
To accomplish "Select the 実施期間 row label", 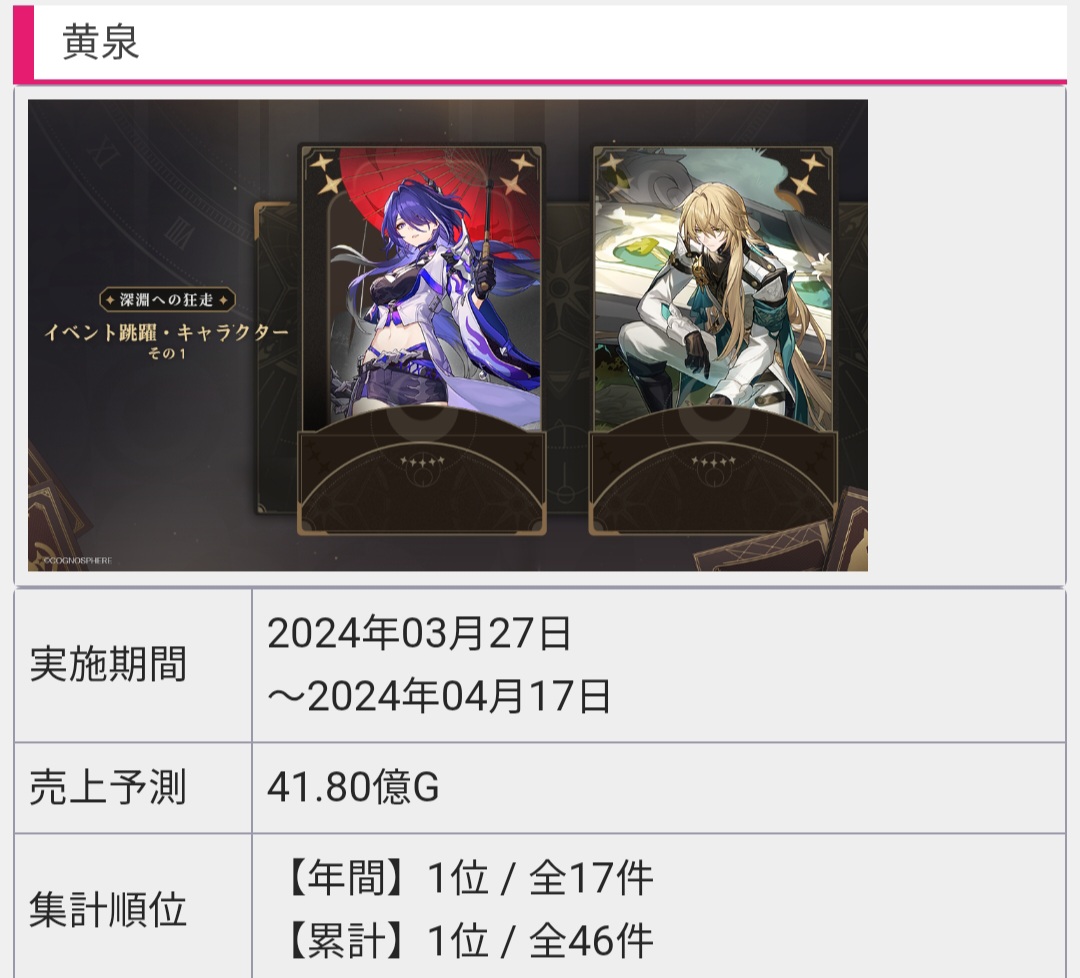I will pyautogui.click(x=108, y=664).
